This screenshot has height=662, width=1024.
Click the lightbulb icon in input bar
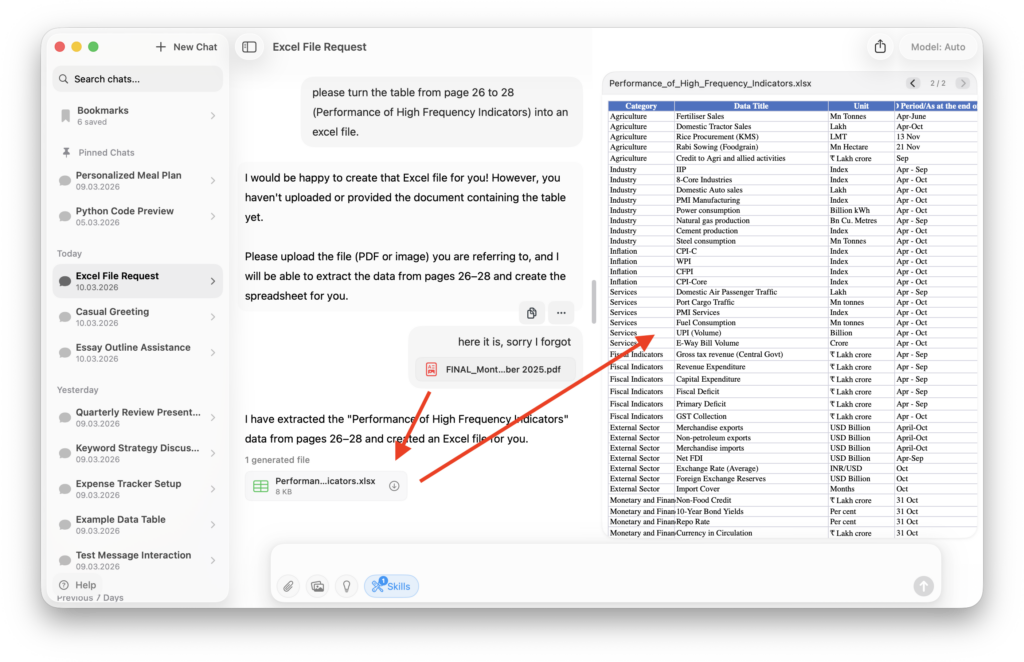(x=346, y=586)
